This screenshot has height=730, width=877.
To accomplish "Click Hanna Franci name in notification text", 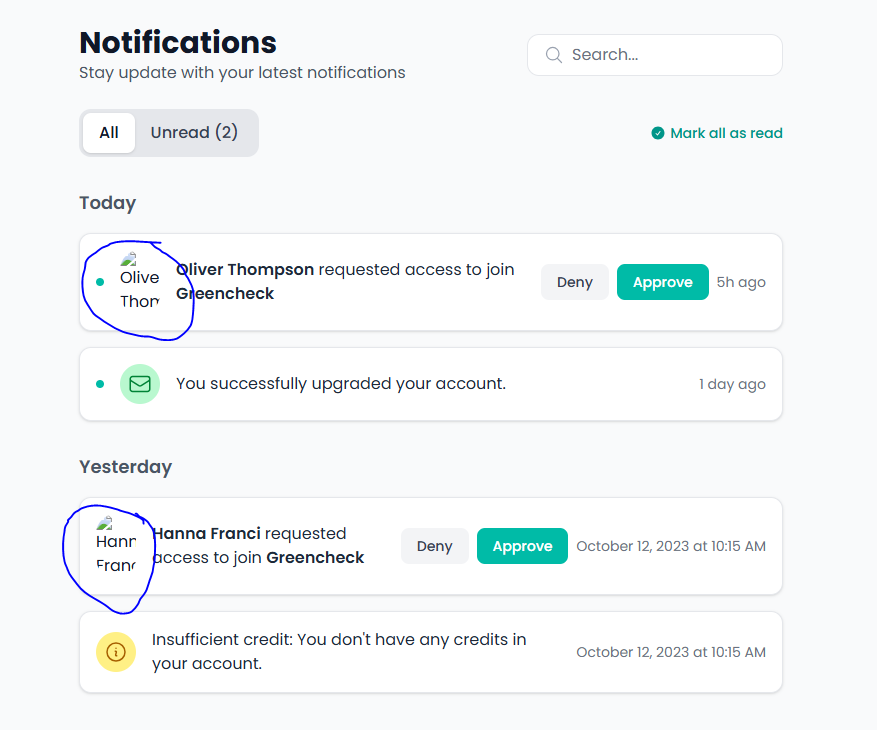I will [206, 534].
